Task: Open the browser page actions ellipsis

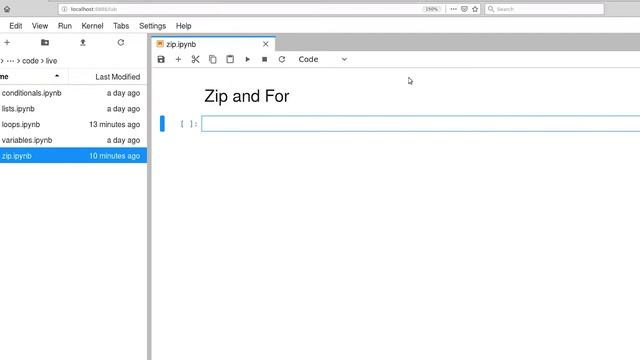Action: (453, 9)
